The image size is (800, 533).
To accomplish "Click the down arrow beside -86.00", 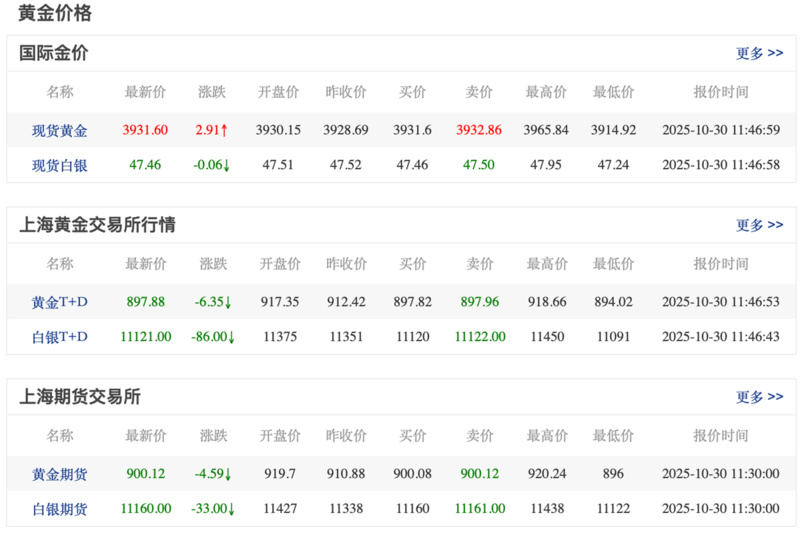I will 232,337.
